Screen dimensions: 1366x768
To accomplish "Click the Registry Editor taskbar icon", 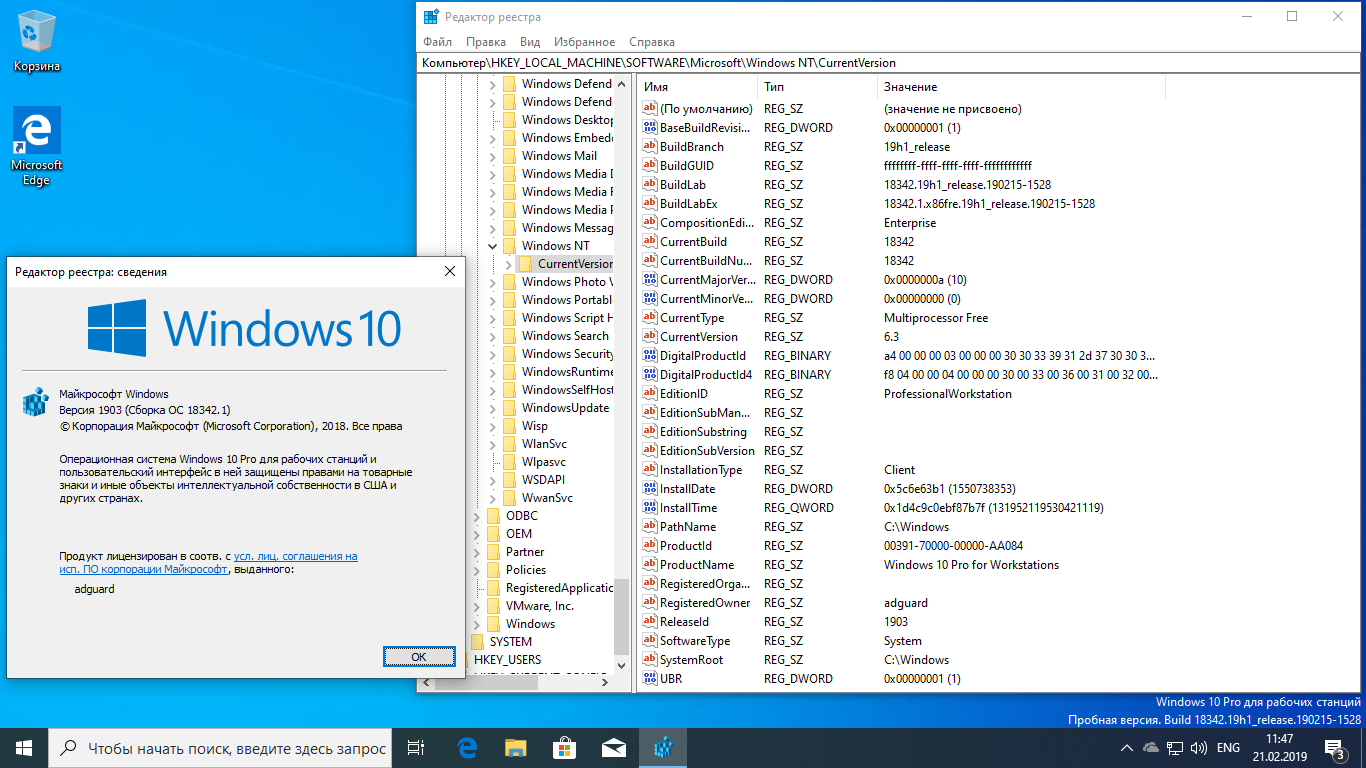I will click(663, 748).
